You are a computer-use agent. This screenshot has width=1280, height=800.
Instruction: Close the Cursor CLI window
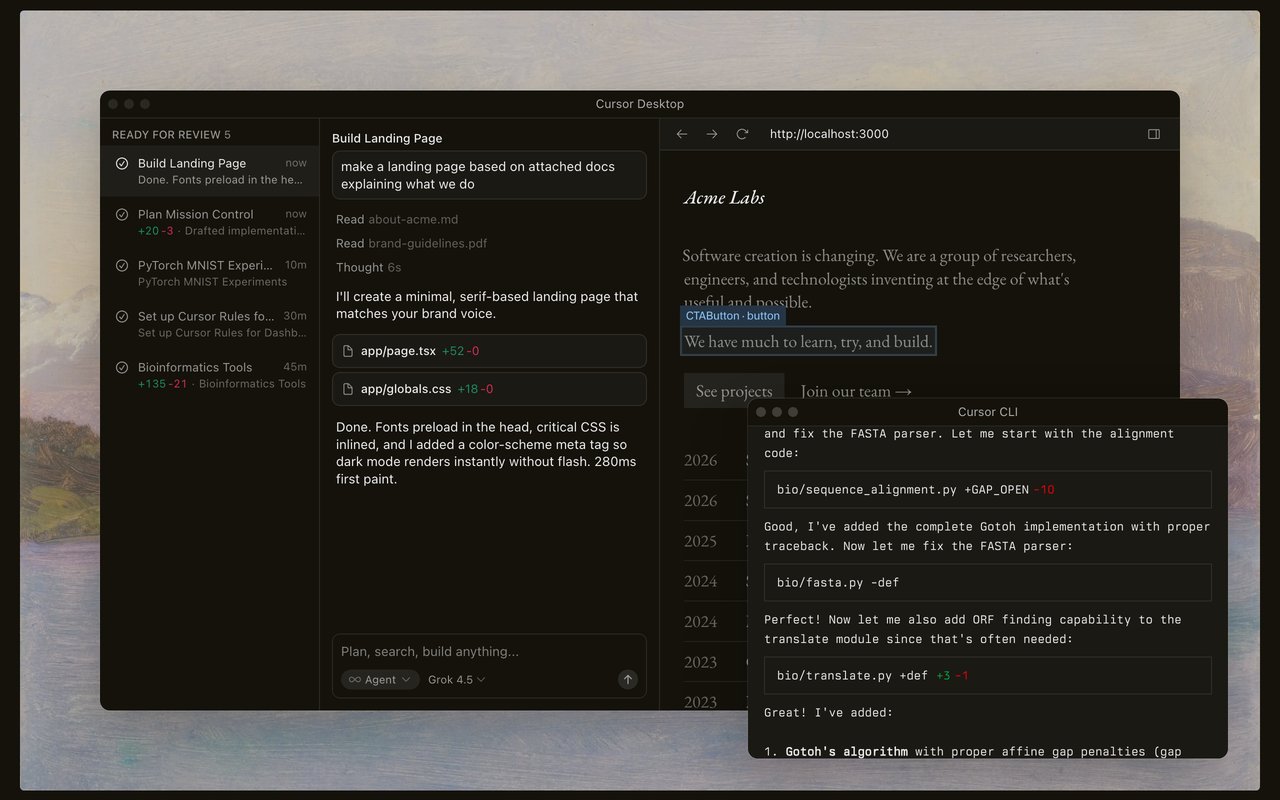coord(761,412)
